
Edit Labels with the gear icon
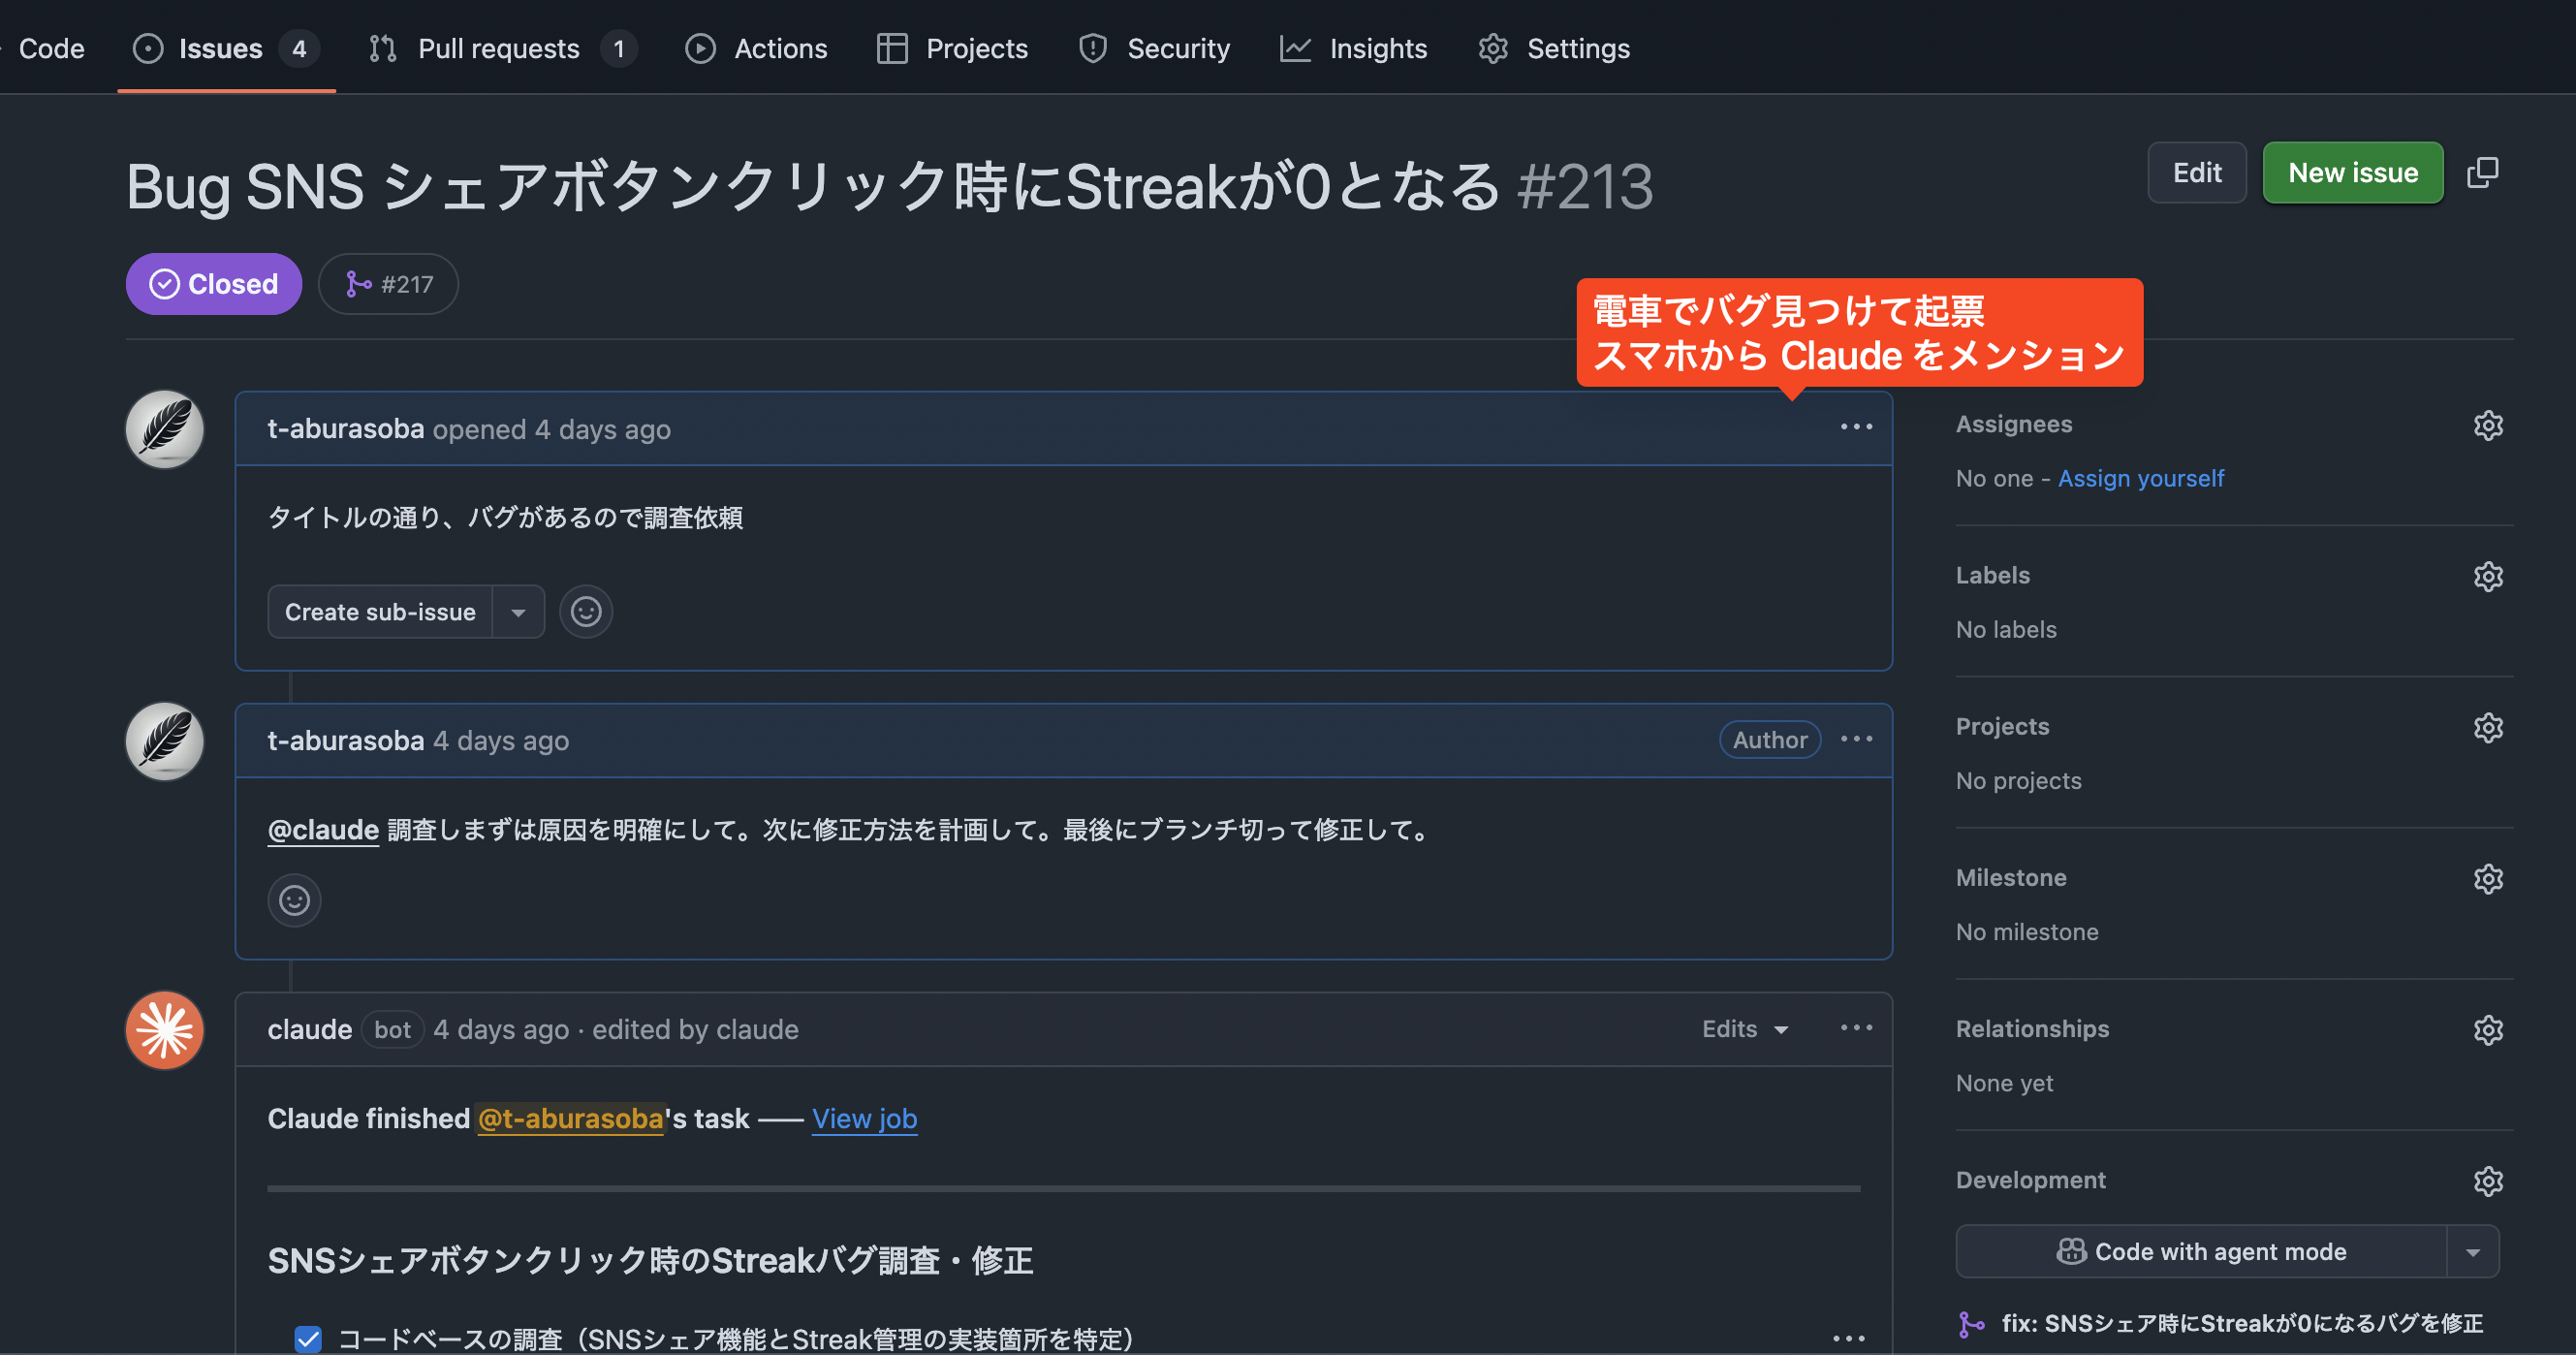pyautogui.click(x=2488, y=576)
